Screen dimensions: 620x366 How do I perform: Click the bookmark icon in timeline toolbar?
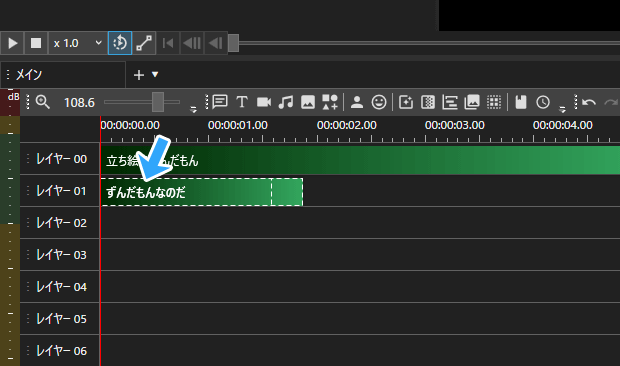521,102
